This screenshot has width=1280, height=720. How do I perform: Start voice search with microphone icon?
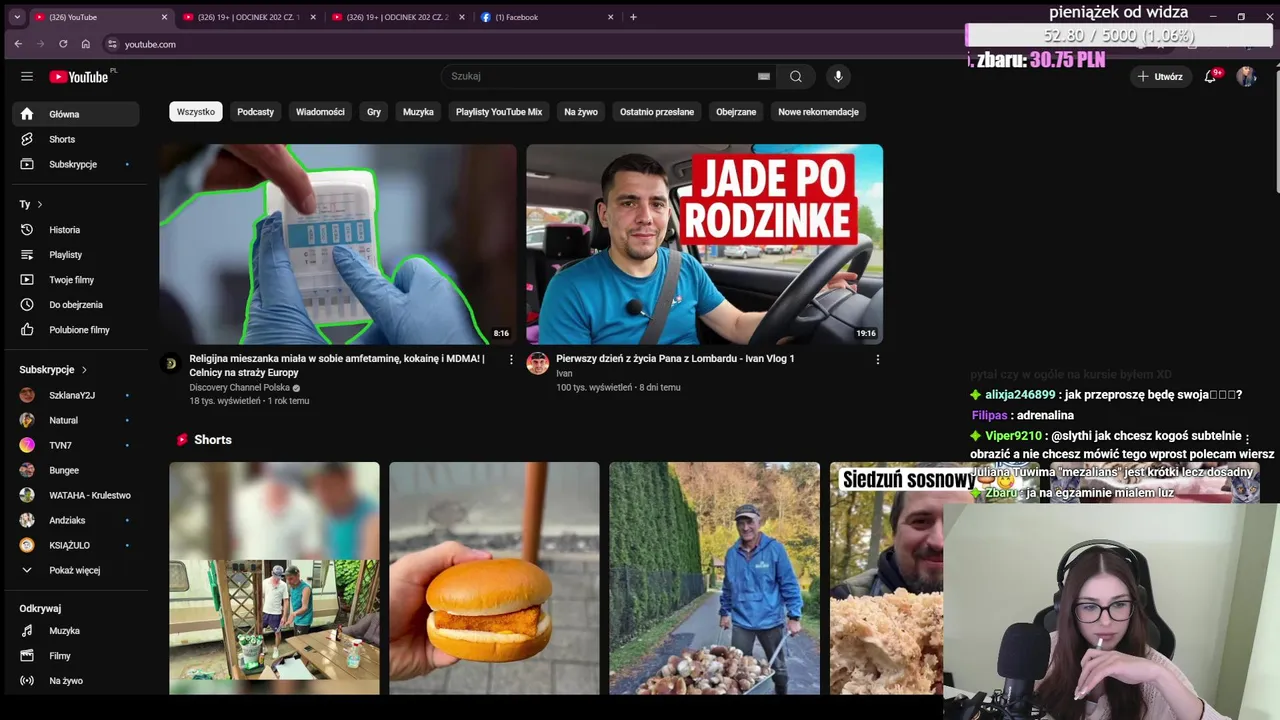coord(838,76)
